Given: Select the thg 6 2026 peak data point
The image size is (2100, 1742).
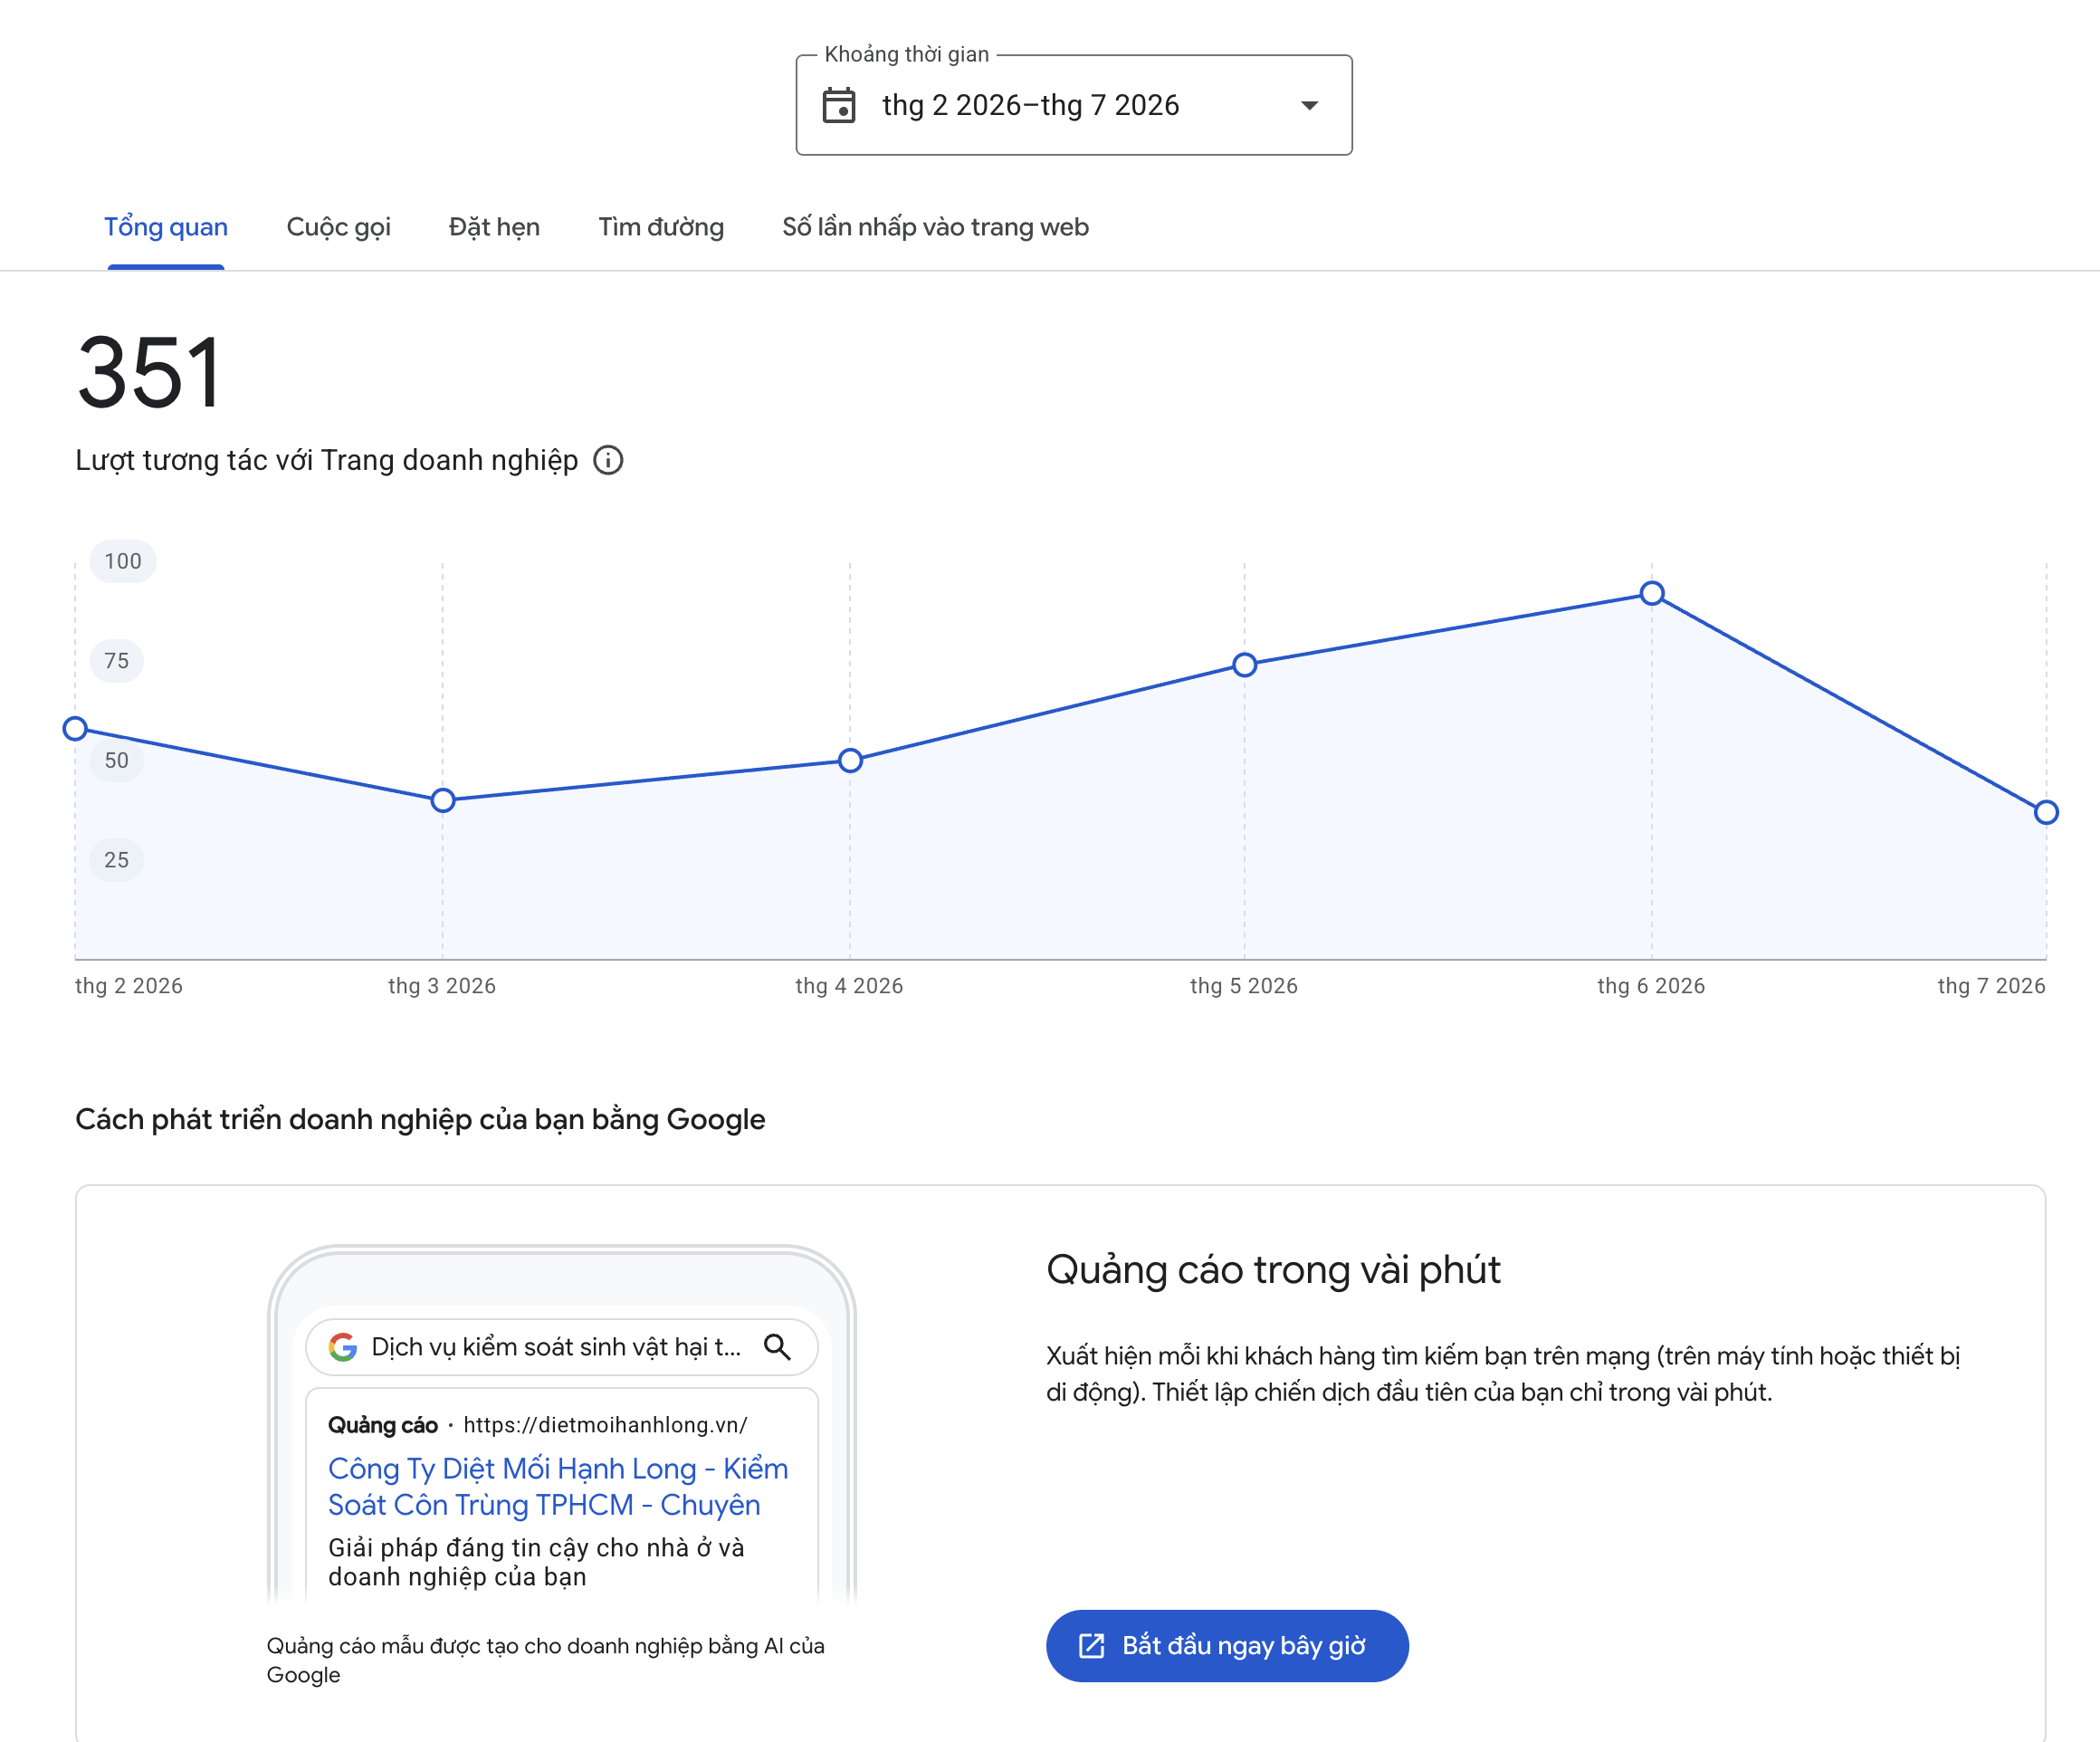Looking at the screenshot, I should [x=1652, y=593].
